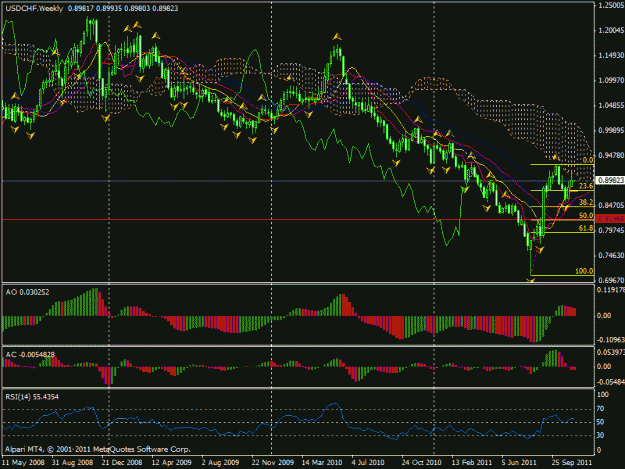Select the RSI scale 70 level
The image size is (625, 469).
pos(601,409)
